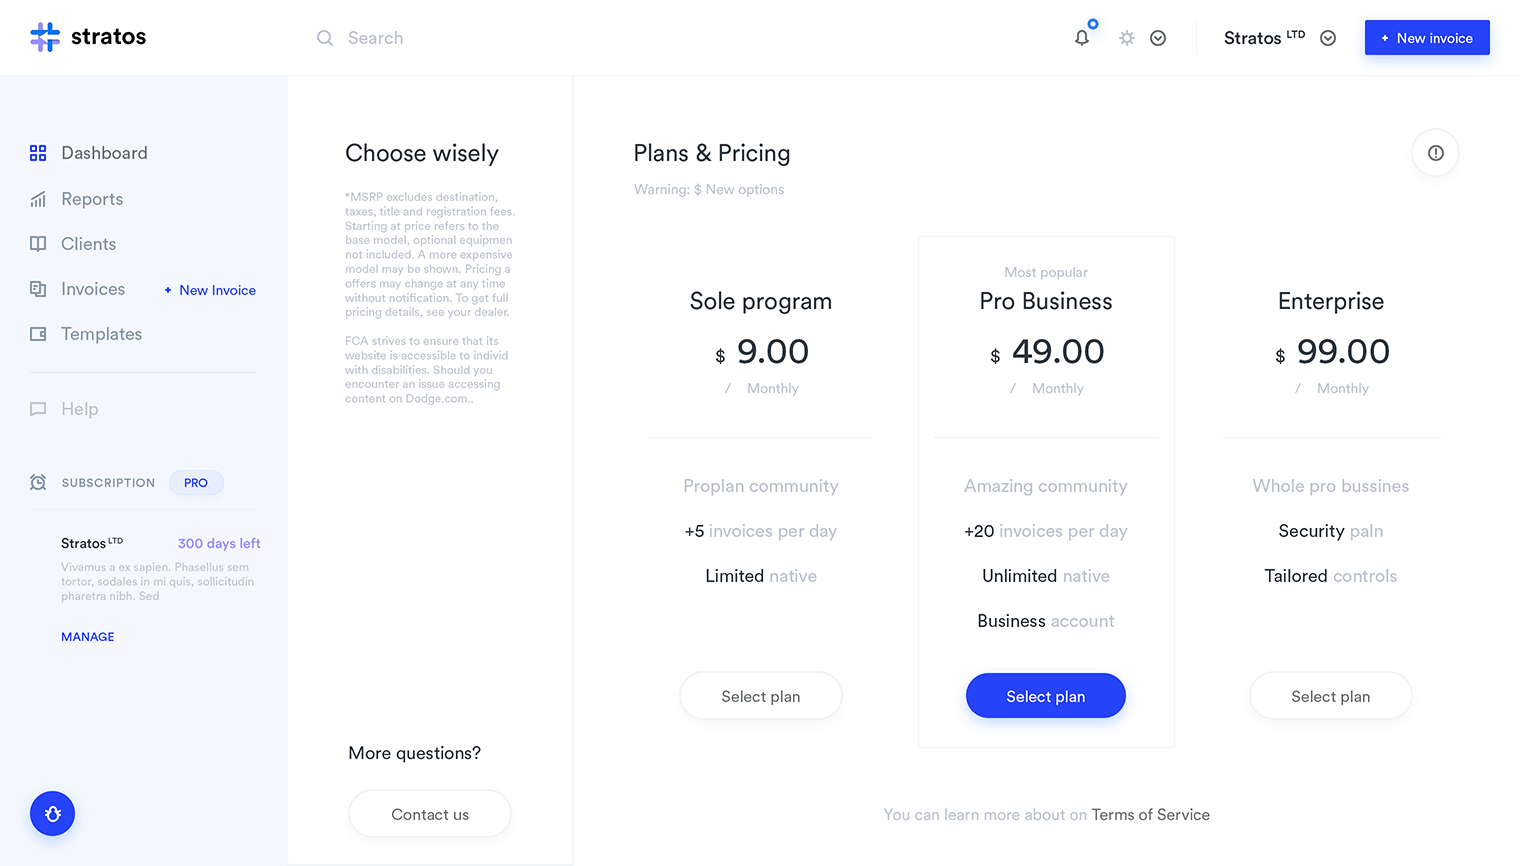The height and width of the screenshot is (866, 1520).
Task: Open the Terms of Service link
Action: tap(1150, 815)
